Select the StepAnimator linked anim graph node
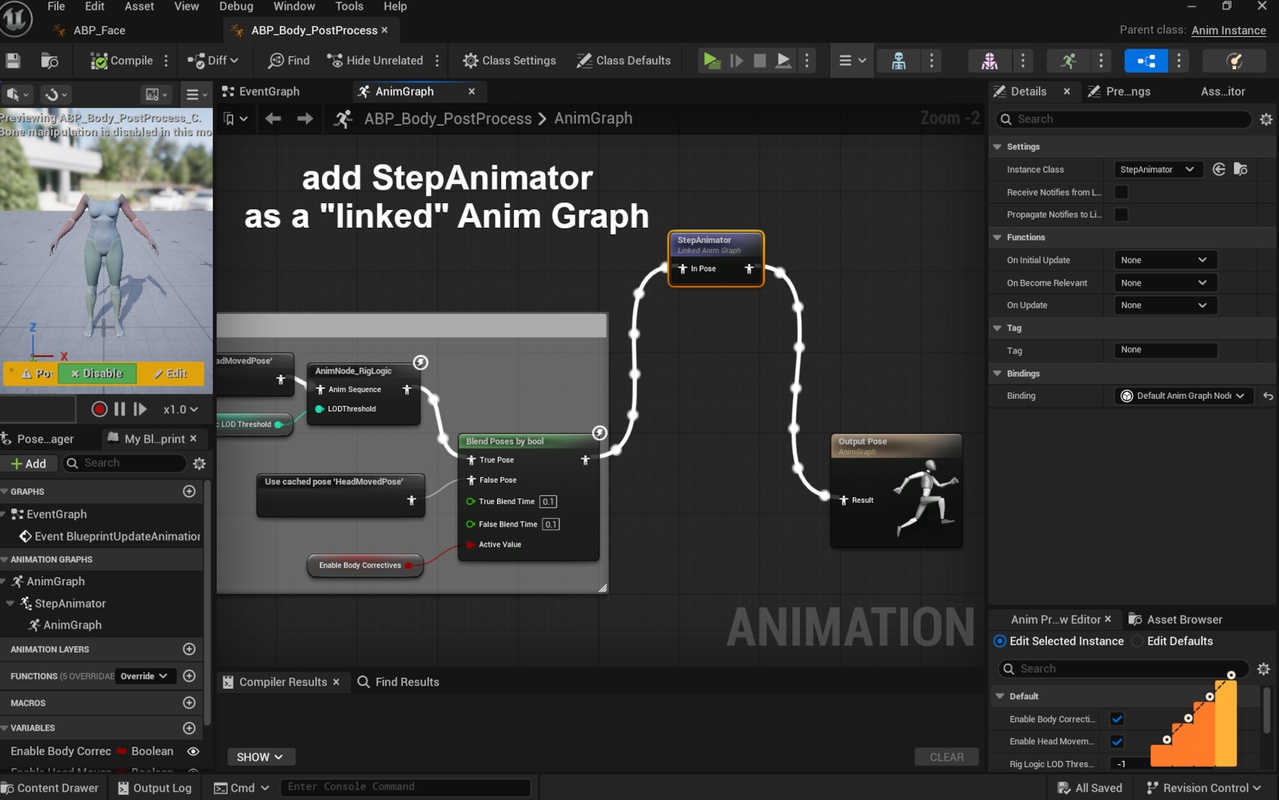1279x800 pixels. (x=716, y=259)
